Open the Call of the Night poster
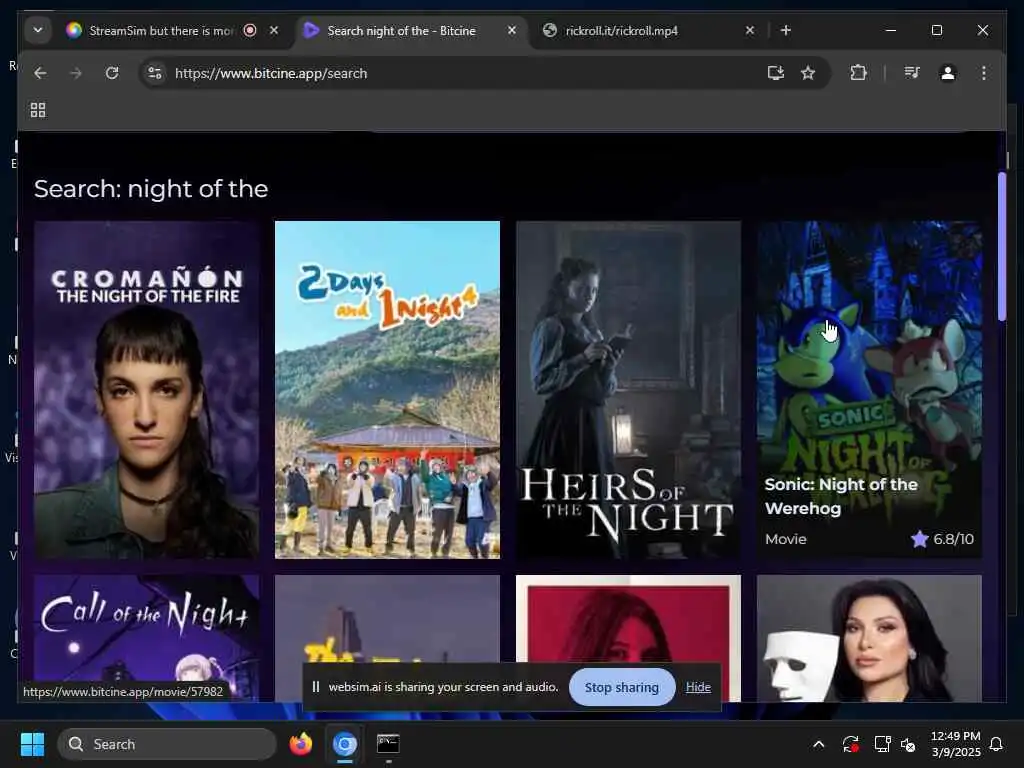 pyautogui.click(x=146, y=639)
